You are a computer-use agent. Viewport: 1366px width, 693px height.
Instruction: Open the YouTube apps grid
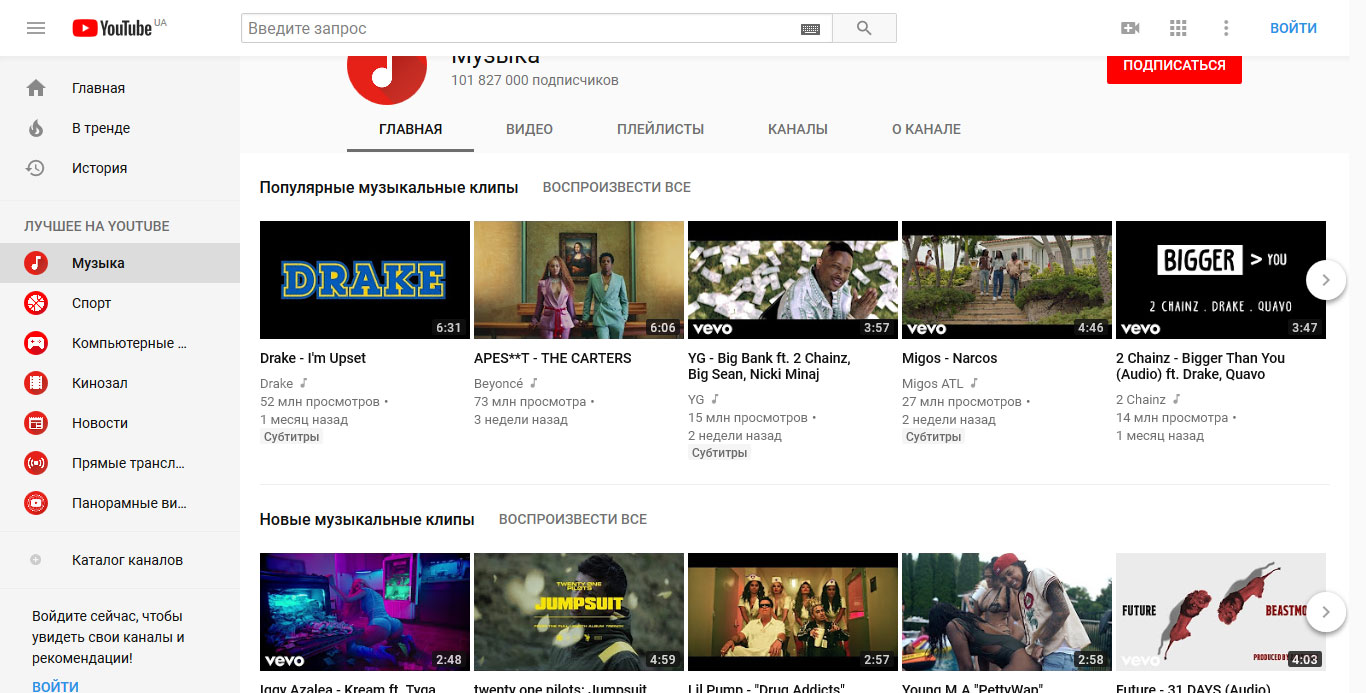tap(1178, 28)
